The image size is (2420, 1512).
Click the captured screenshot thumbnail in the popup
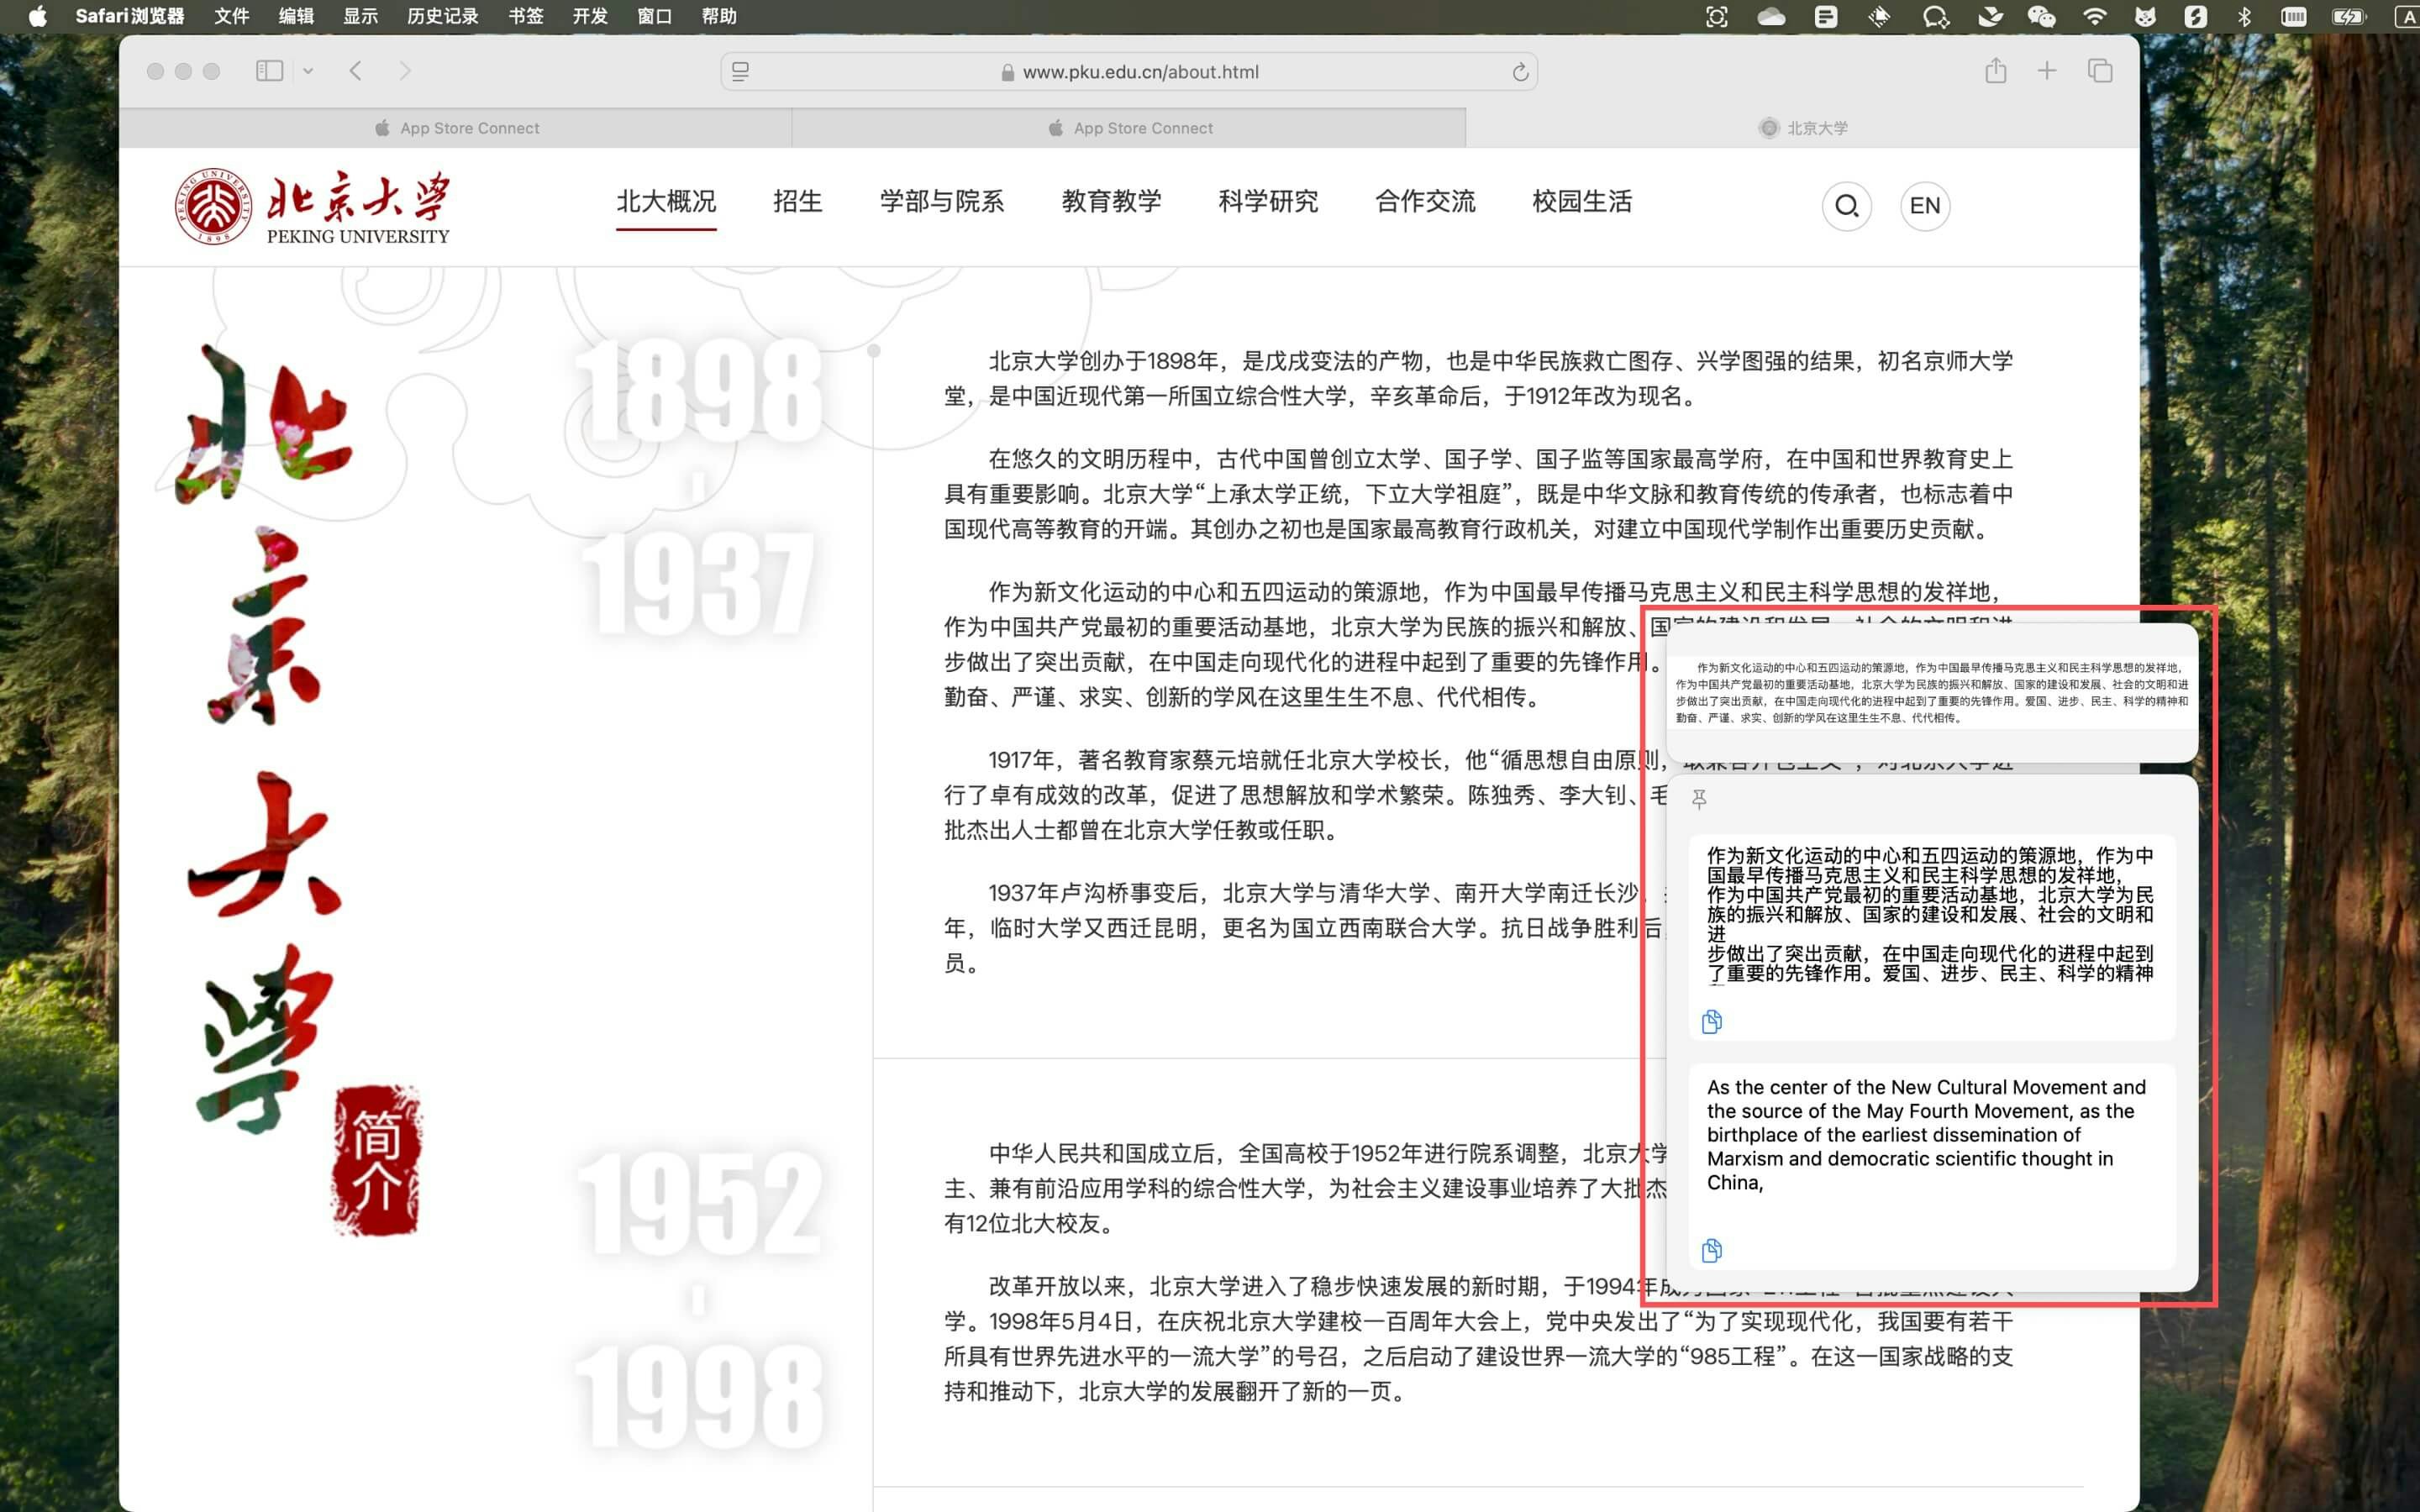(x=1932, y=692)
